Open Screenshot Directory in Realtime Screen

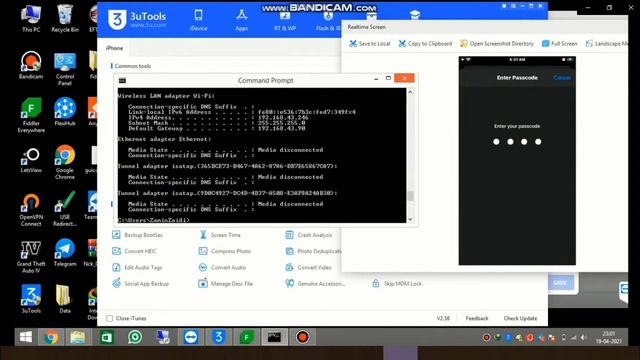497,44
